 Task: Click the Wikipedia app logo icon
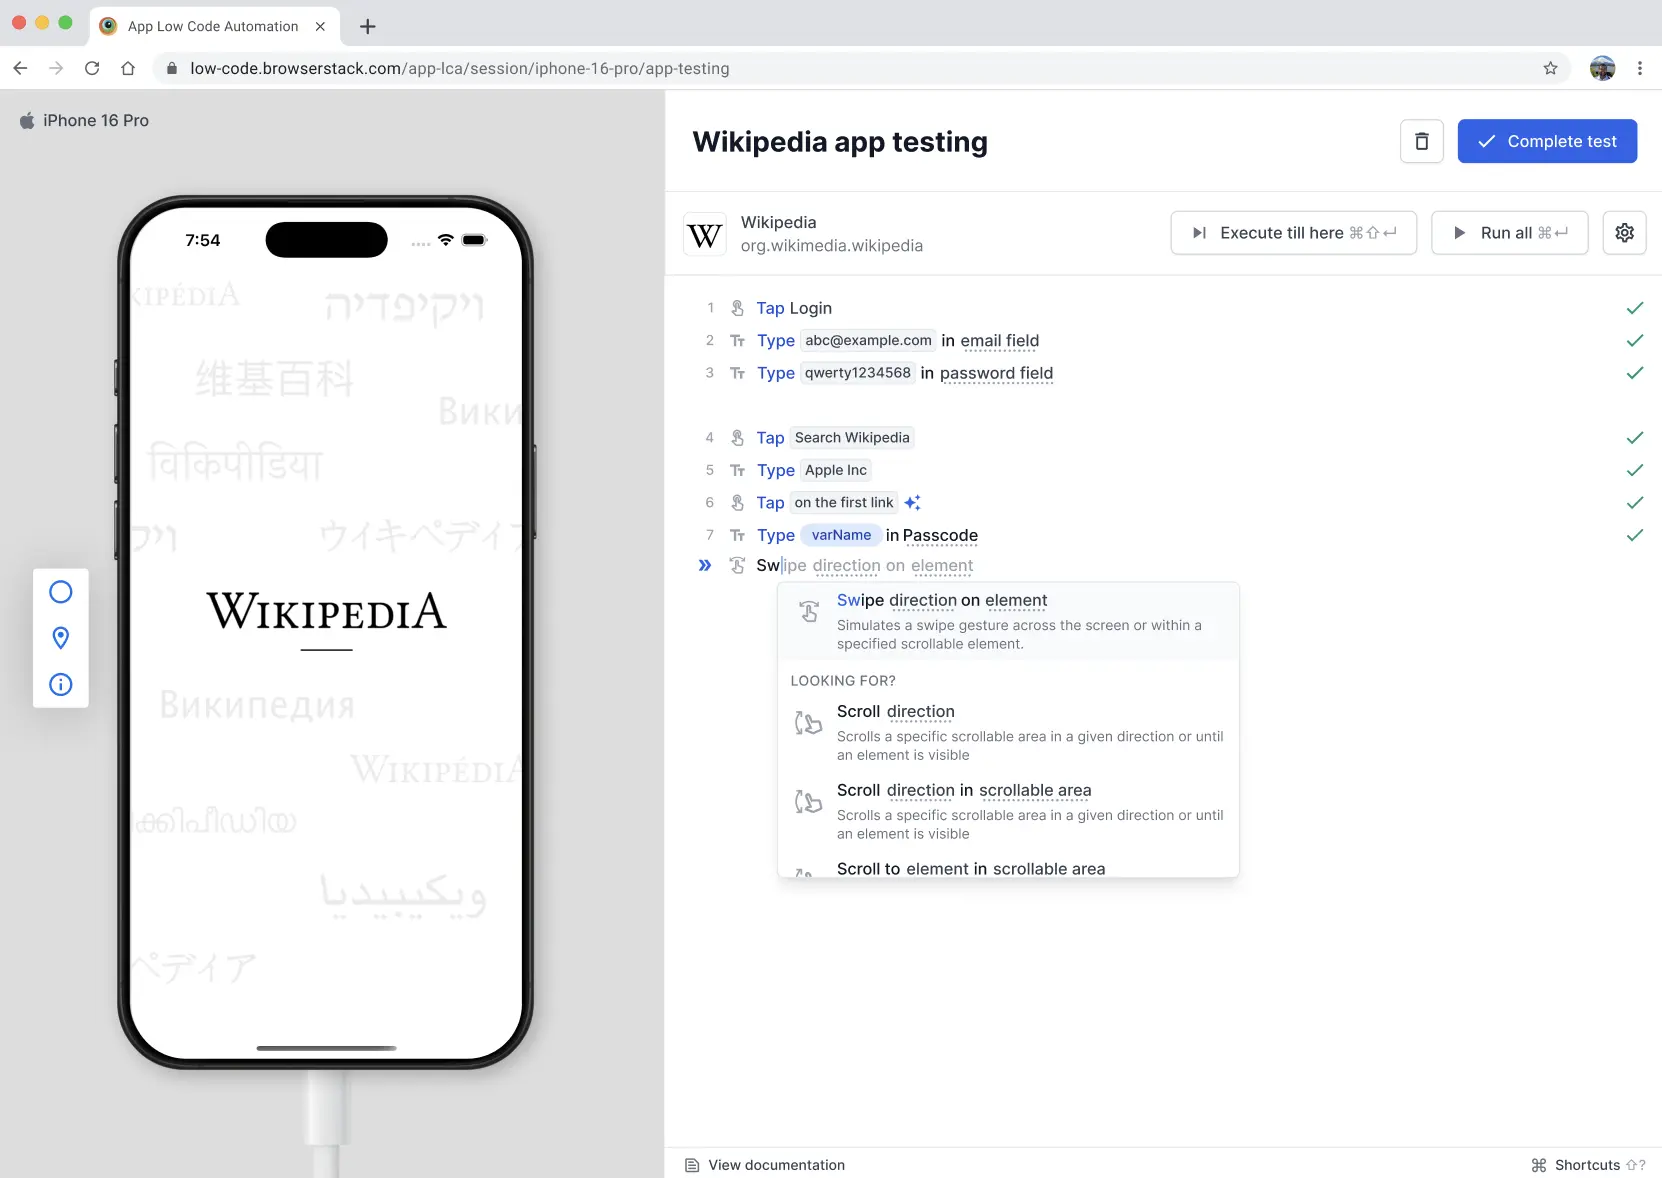[705, 233]
